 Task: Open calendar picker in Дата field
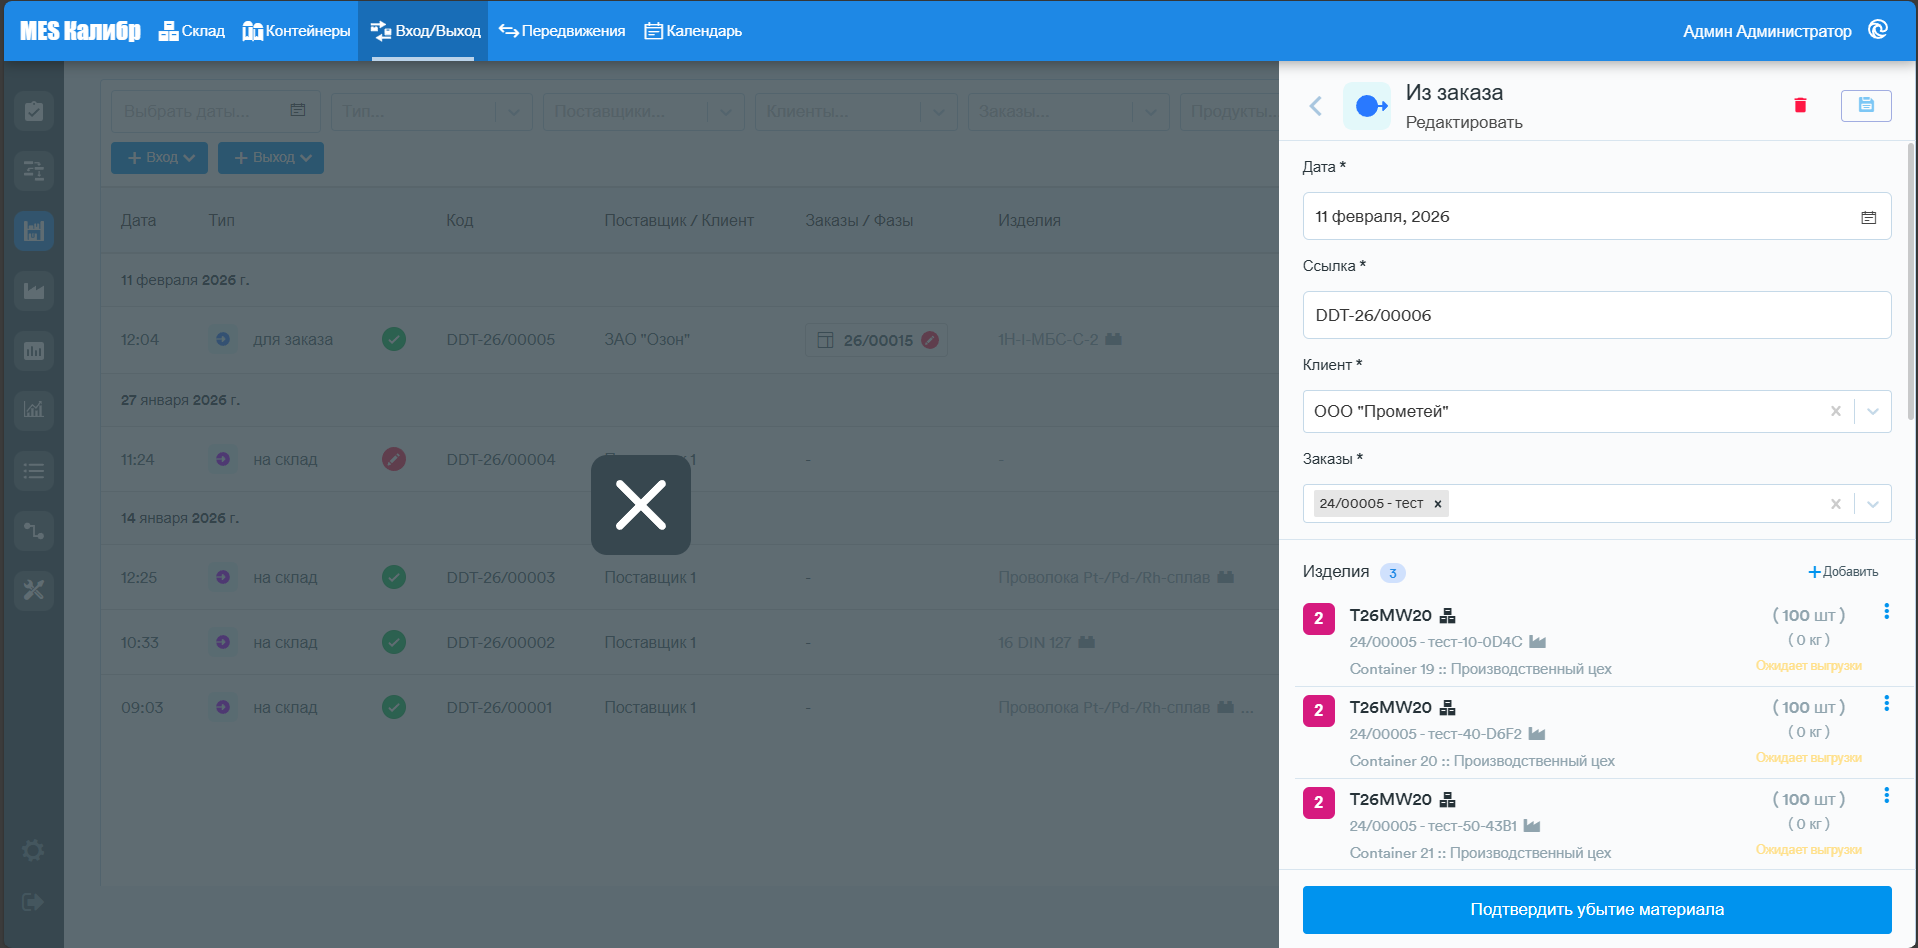1868,217
